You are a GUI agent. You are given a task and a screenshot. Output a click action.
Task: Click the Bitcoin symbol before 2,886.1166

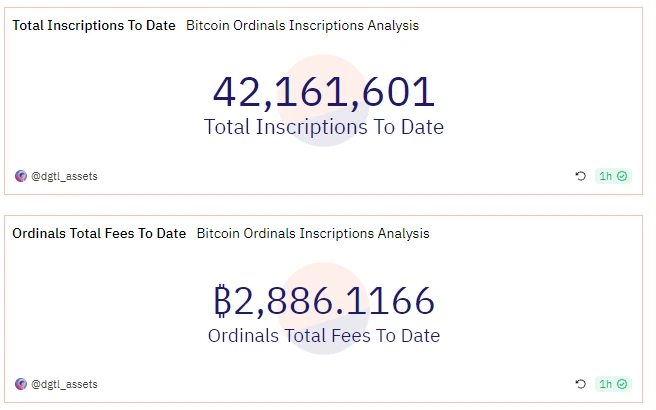point(222,301)
